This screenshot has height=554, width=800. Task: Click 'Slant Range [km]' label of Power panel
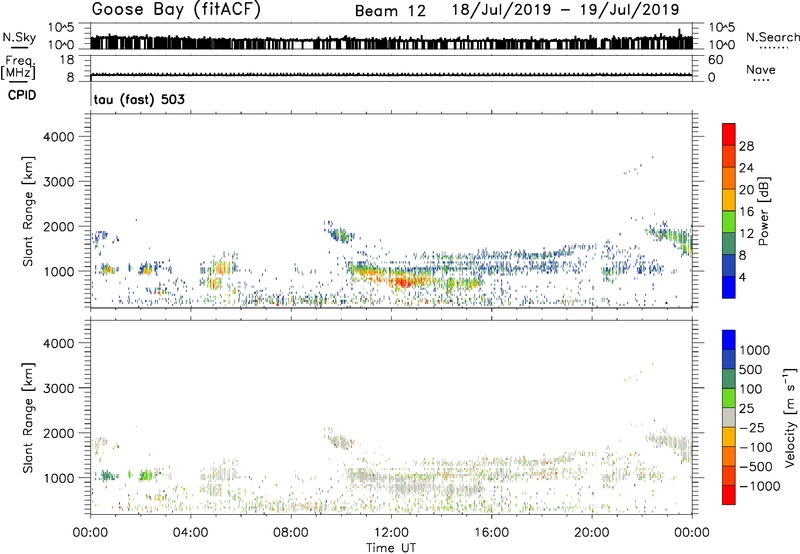click(28, 211)
